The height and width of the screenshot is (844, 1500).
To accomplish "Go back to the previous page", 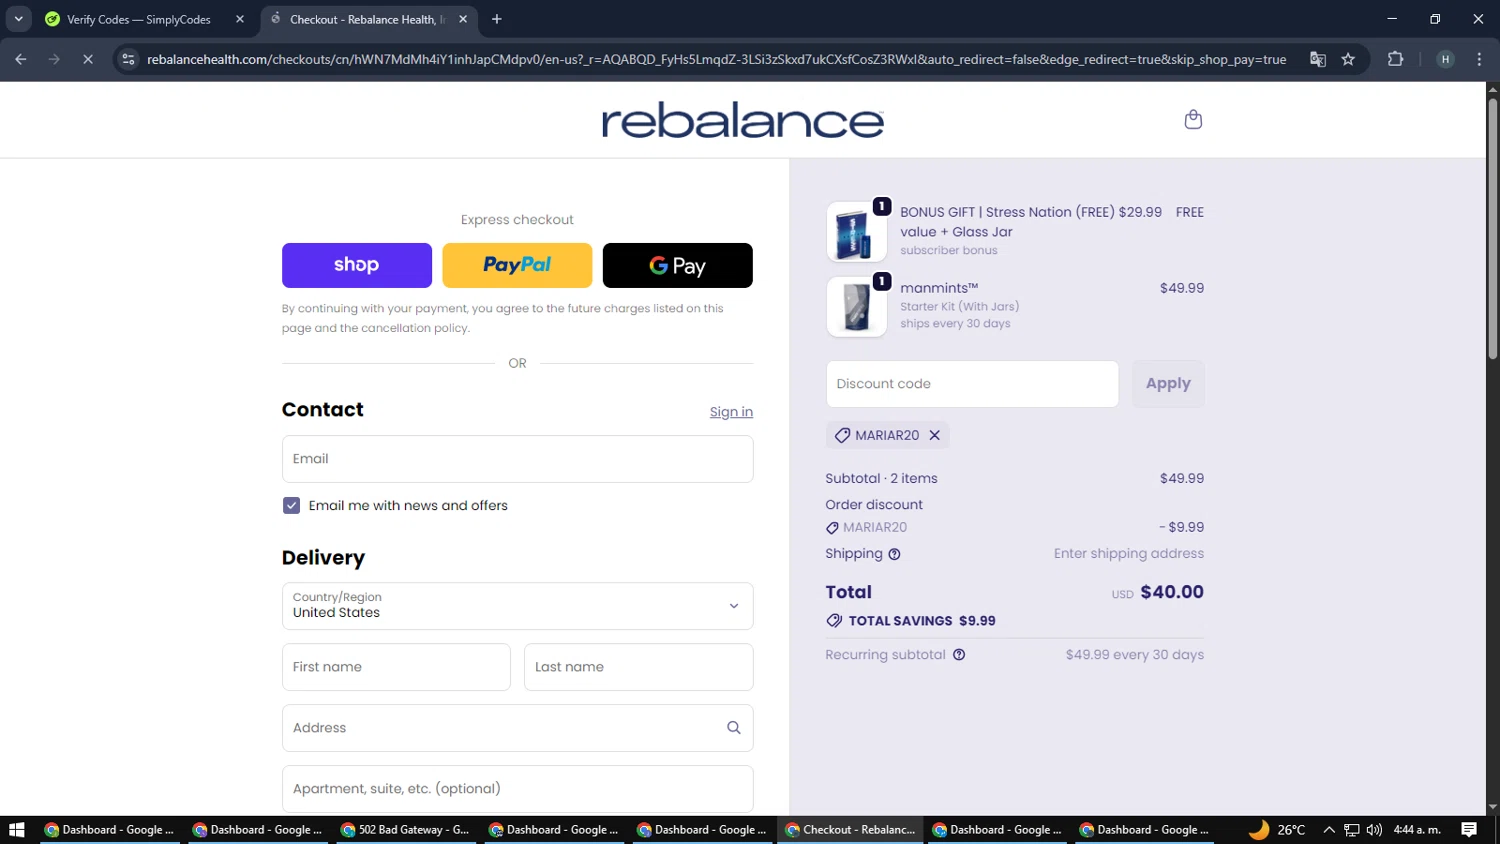I will pos(21,59).
